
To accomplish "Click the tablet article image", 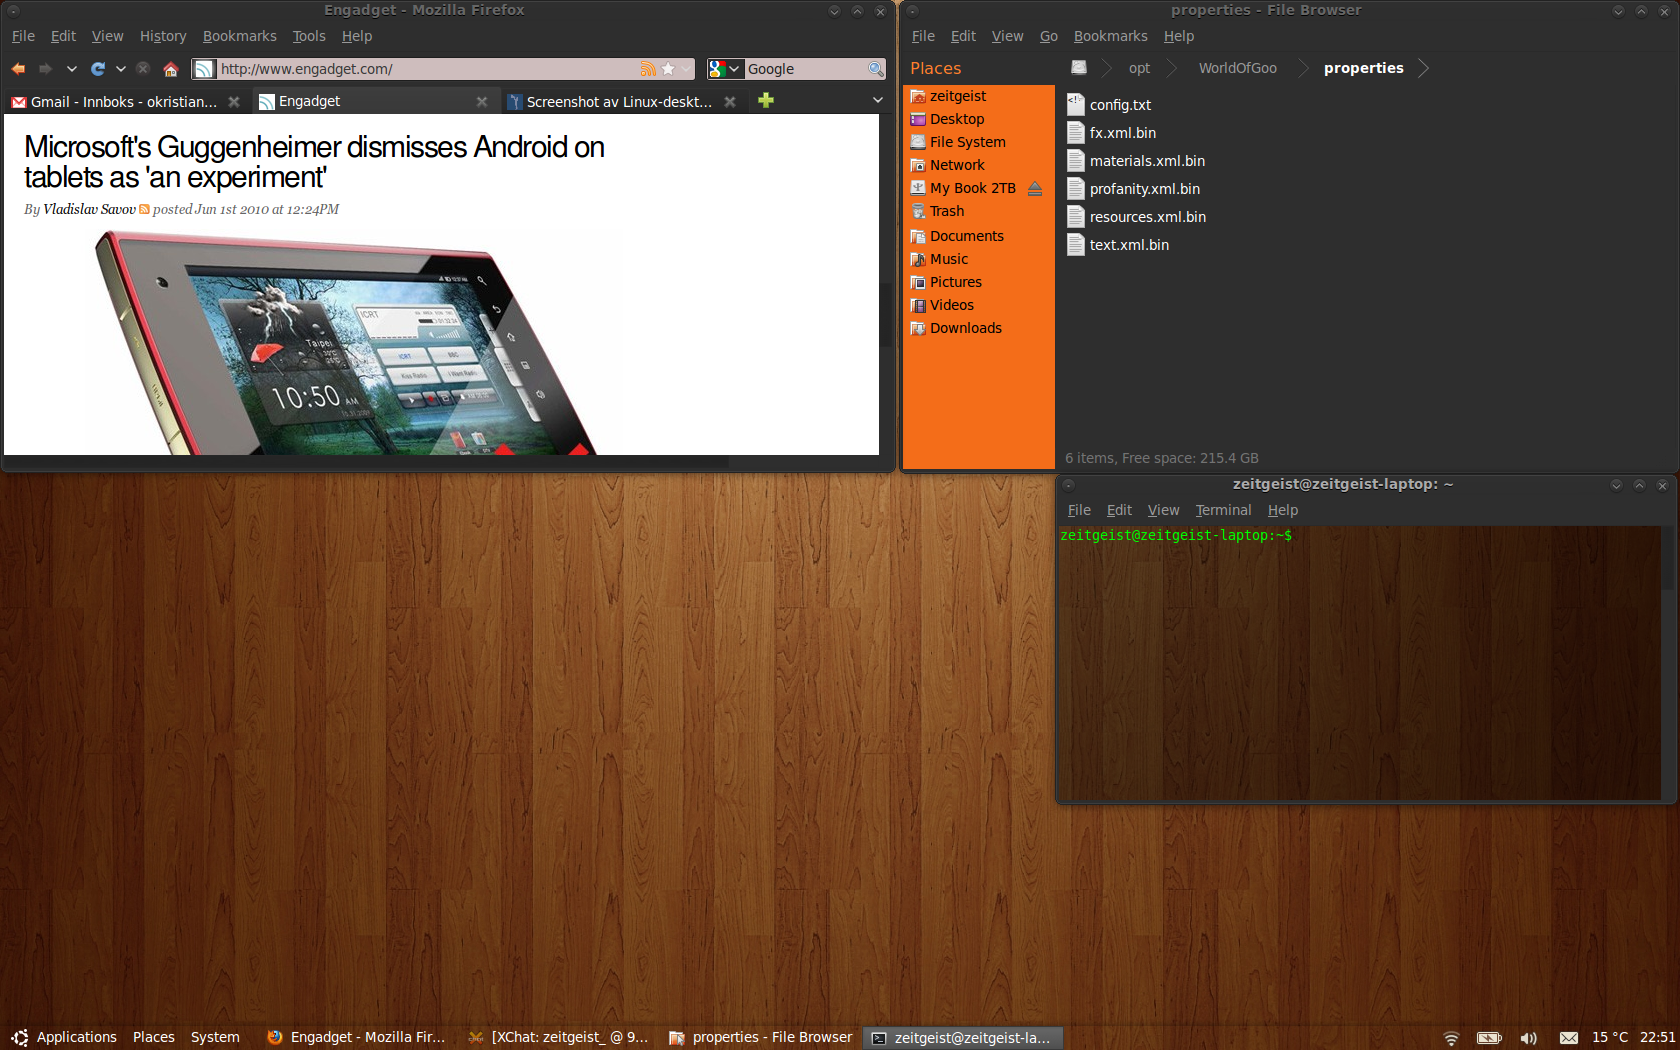I will (345, 342).
